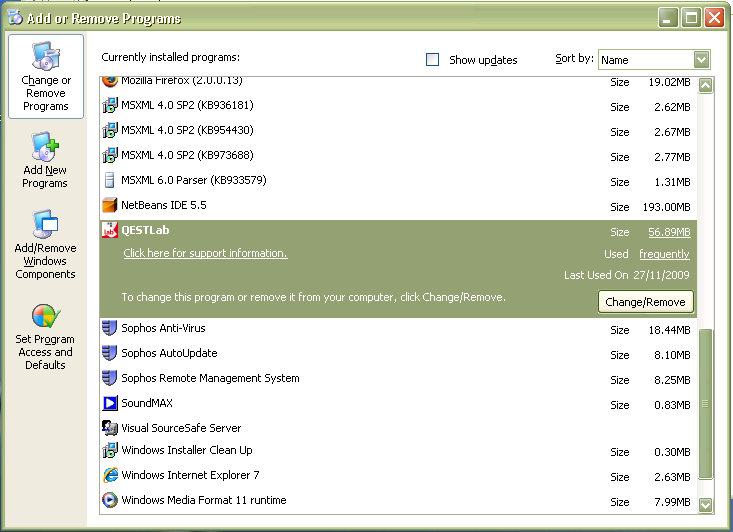Click the Change/Remove button for QESTLab
The height and width of the screenshot is (532, 733).
pos(645,302)
